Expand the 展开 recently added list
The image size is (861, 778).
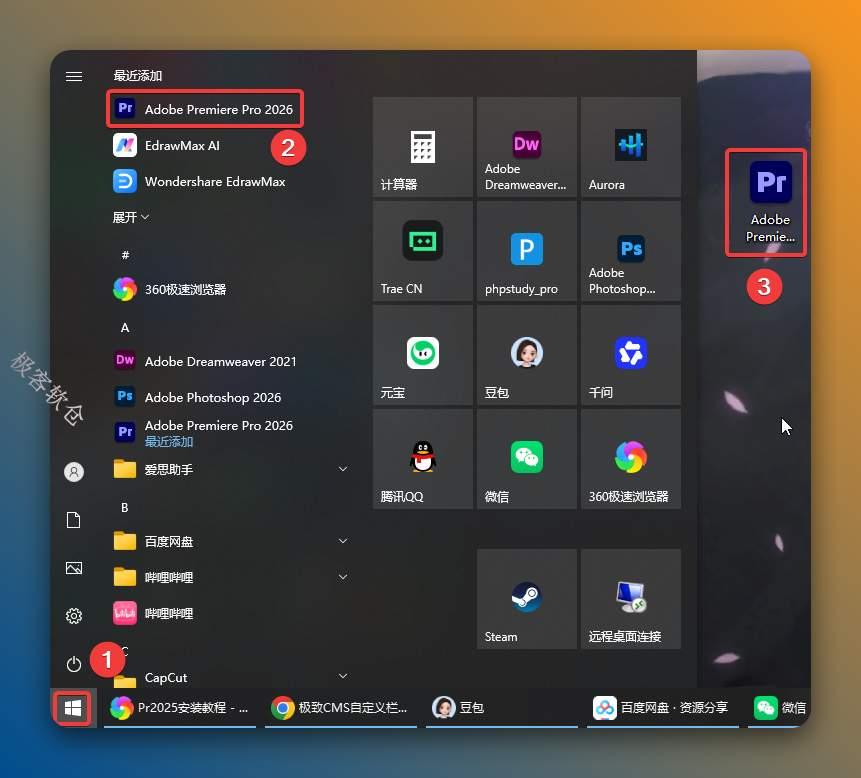click(131, 217)
